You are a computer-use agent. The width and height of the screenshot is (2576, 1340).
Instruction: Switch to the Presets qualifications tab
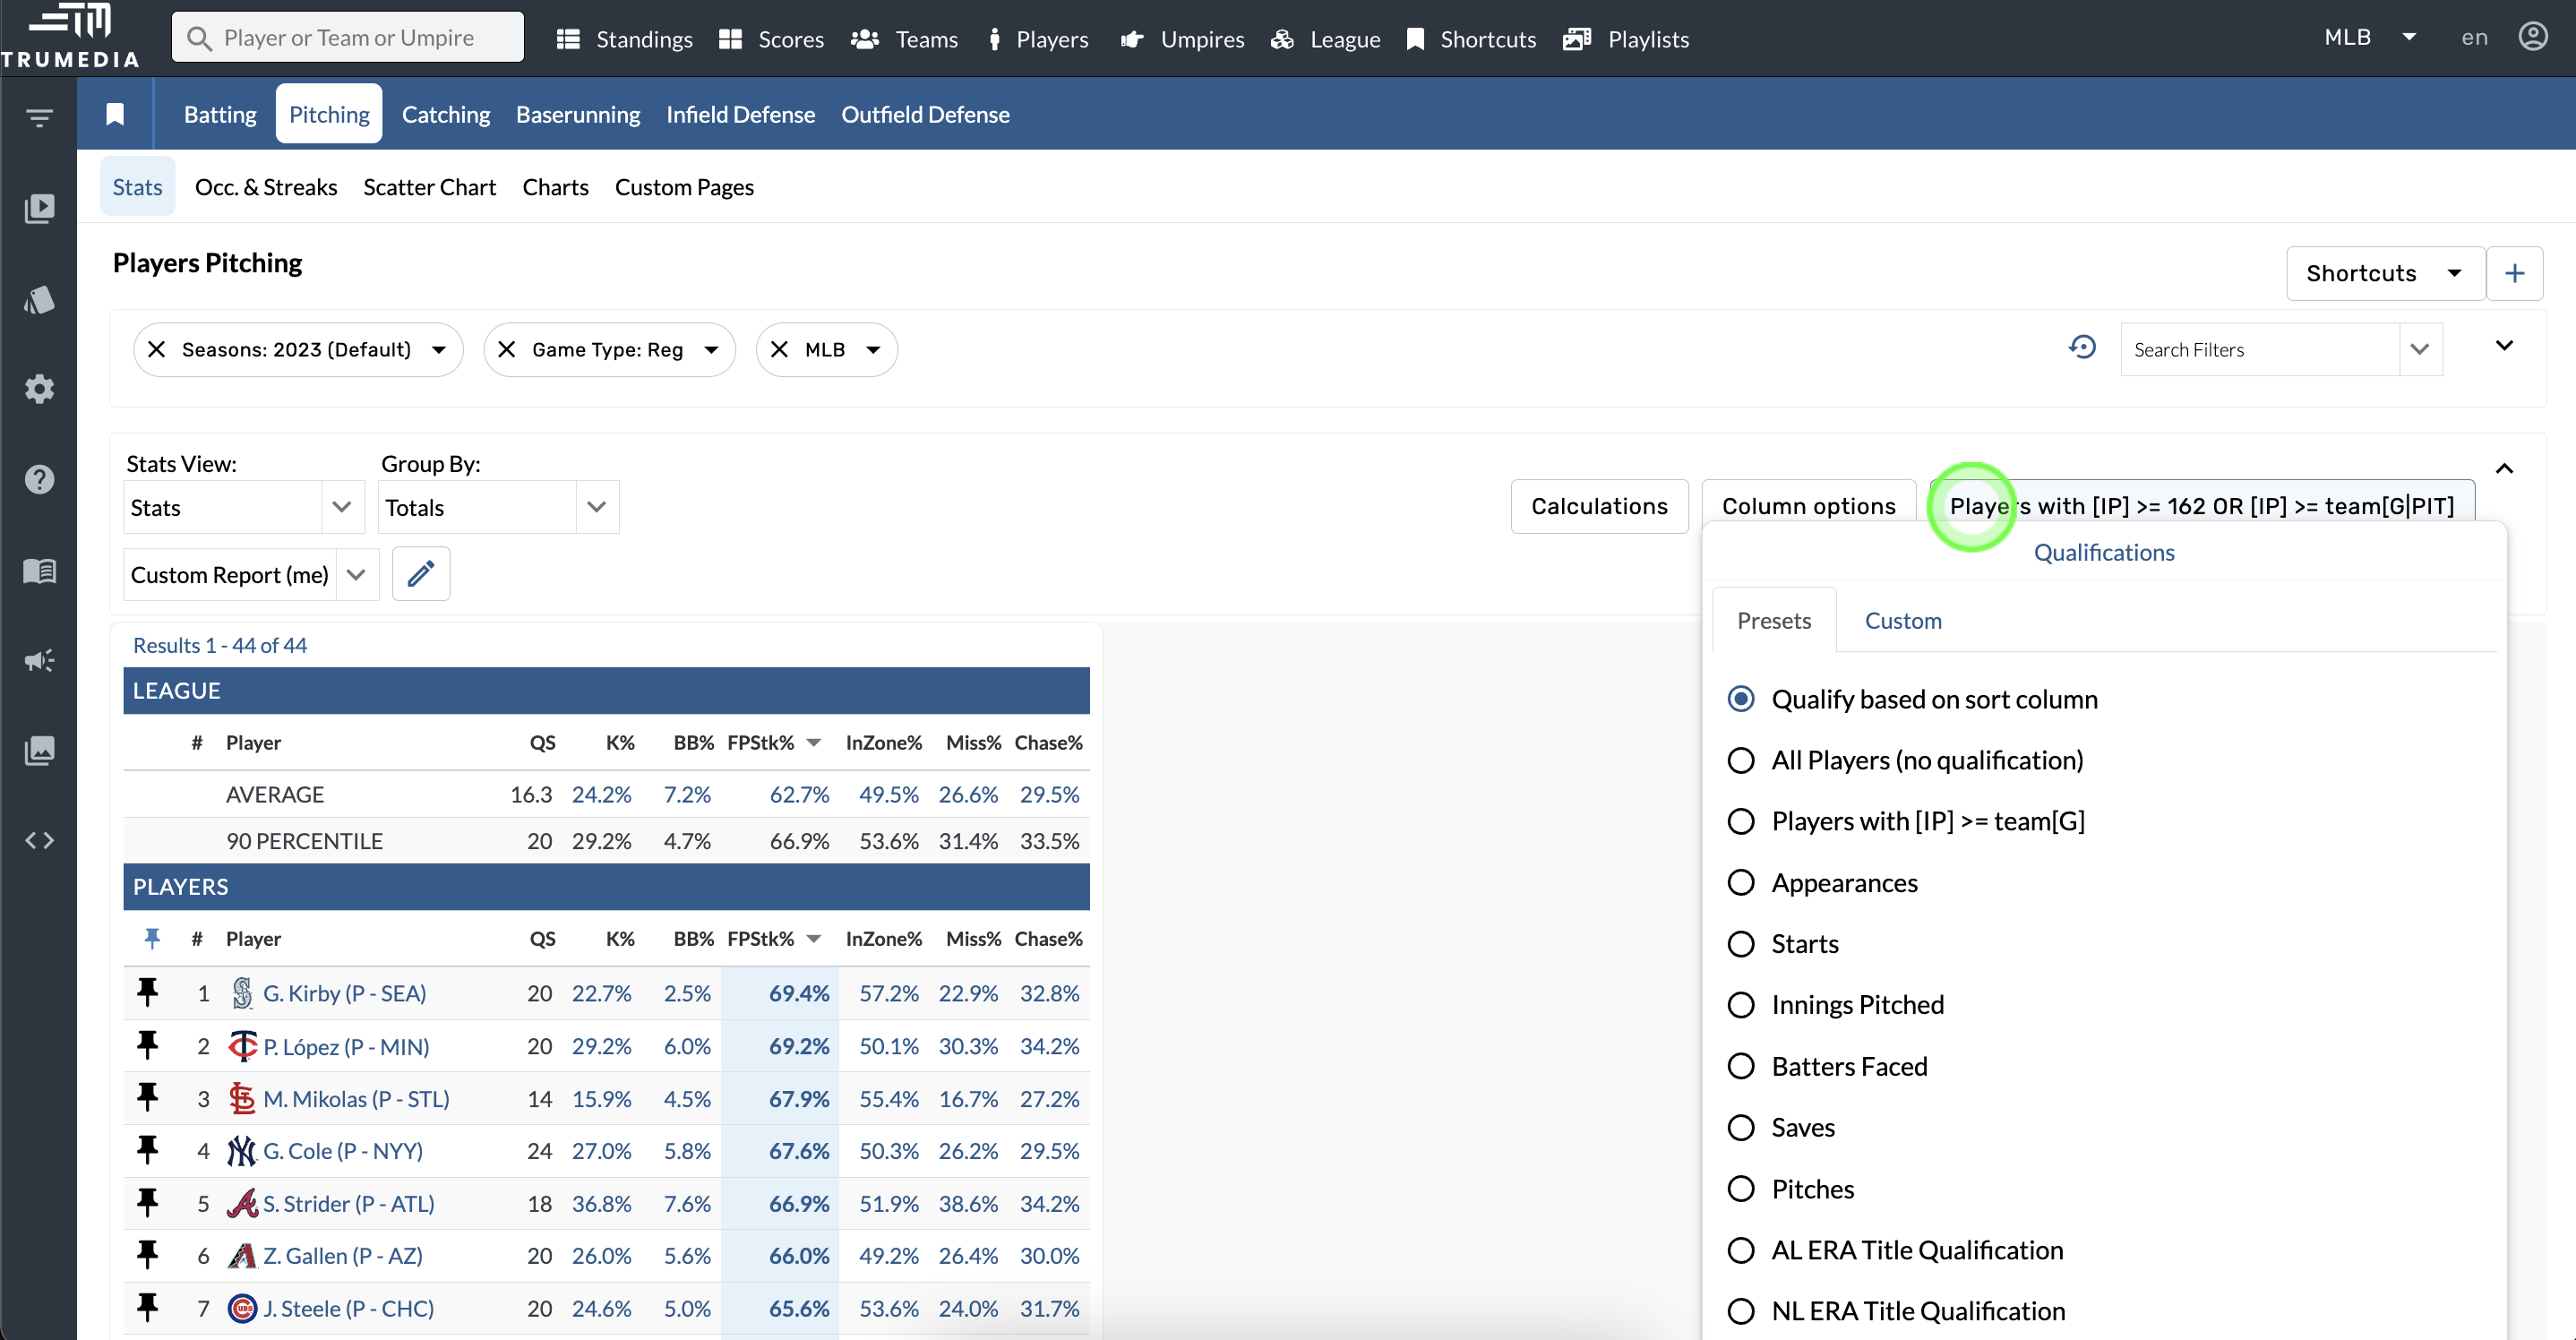click(1773, 619)
